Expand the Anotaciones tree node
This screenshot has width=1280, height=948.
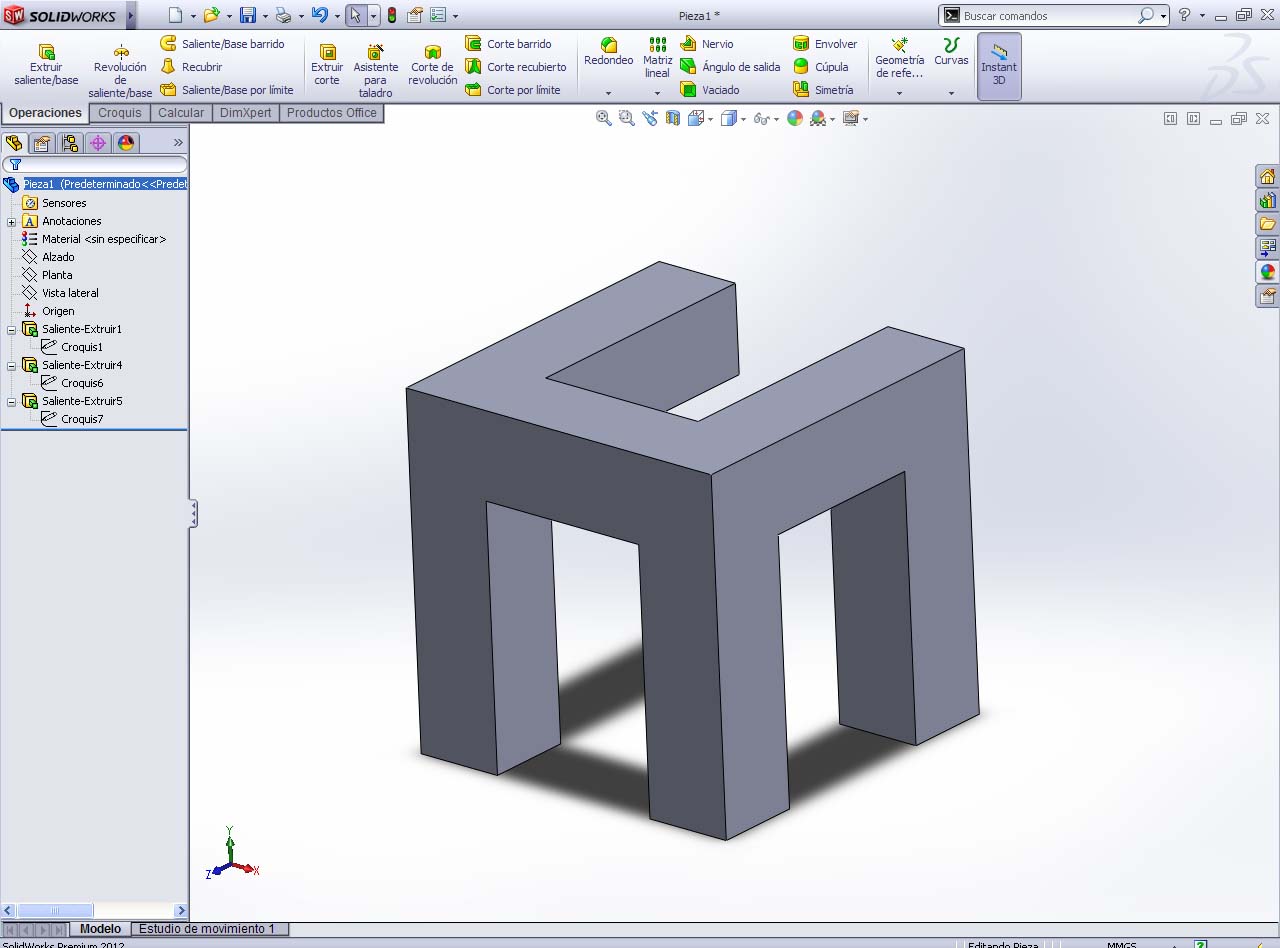tap(11, 222)
